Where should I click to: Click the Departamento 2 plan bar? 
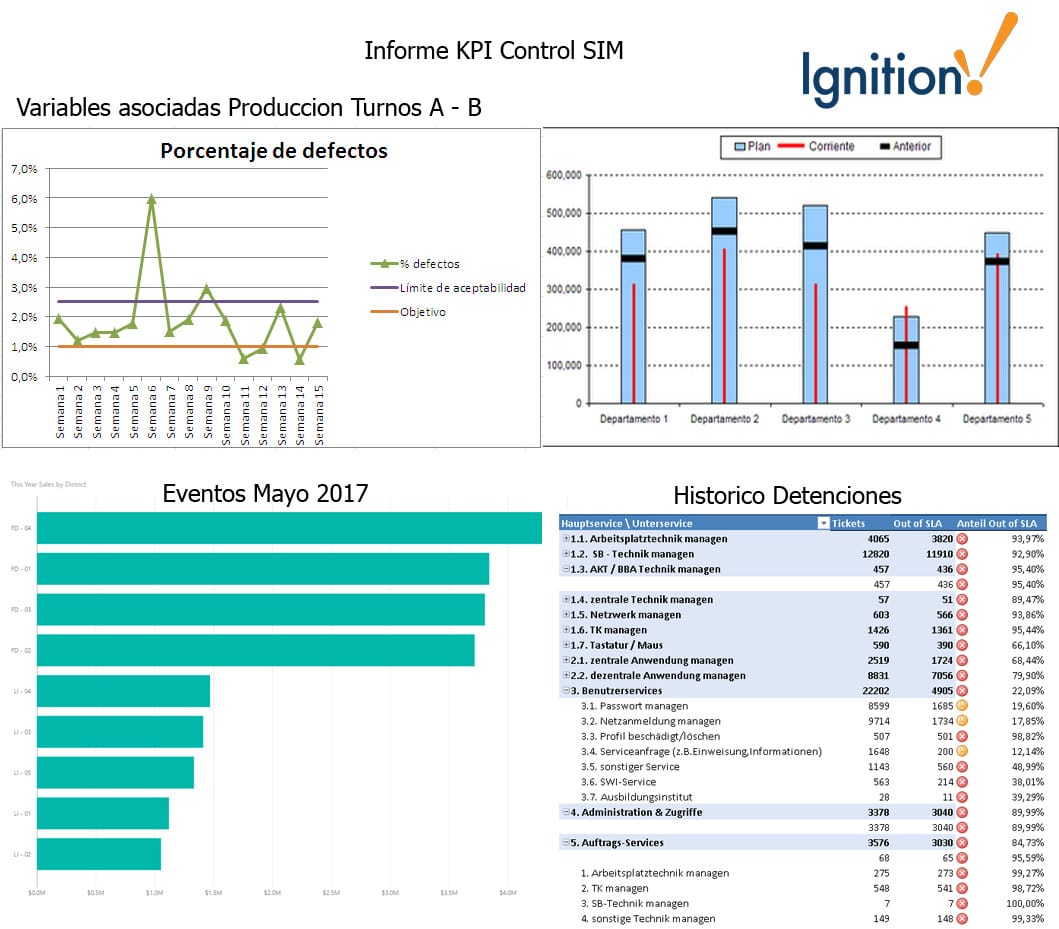pos(724,300)
